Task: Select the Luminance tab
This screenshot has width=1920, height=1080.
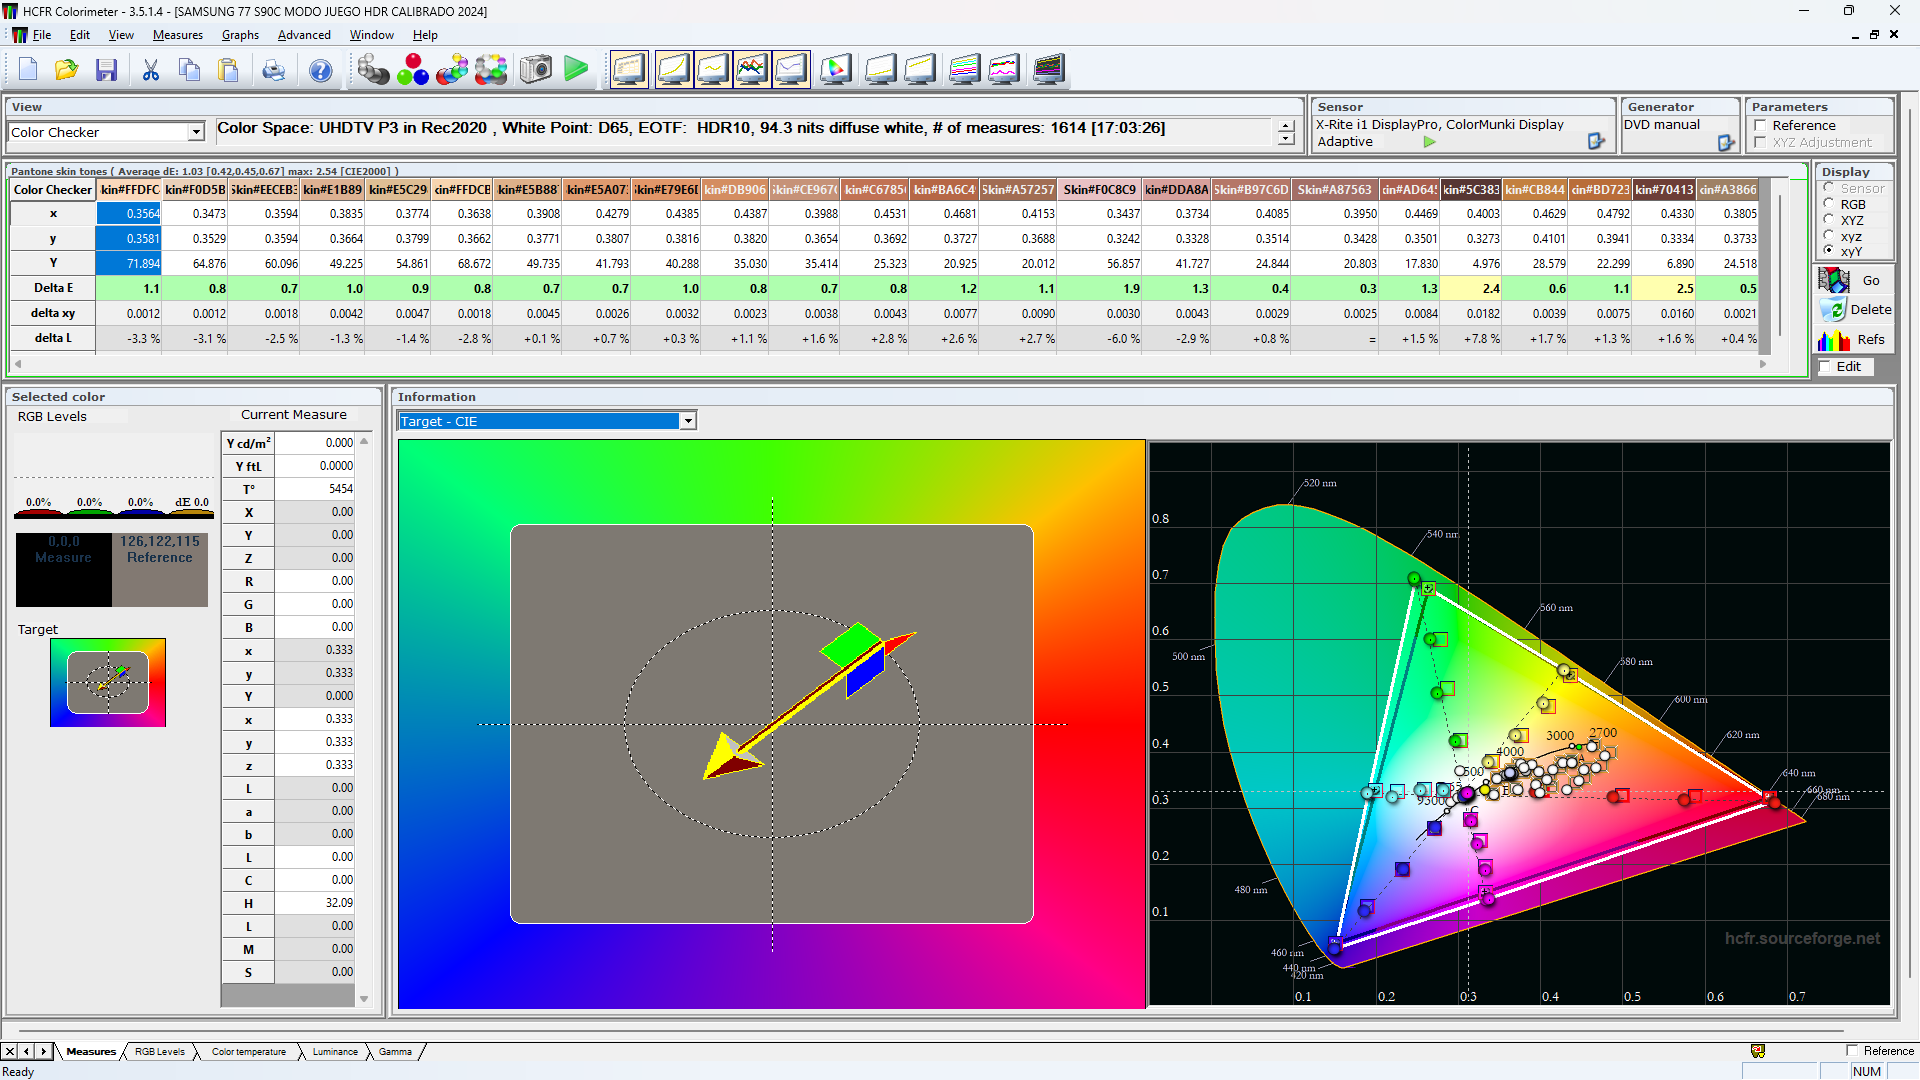Action: 335,1052
